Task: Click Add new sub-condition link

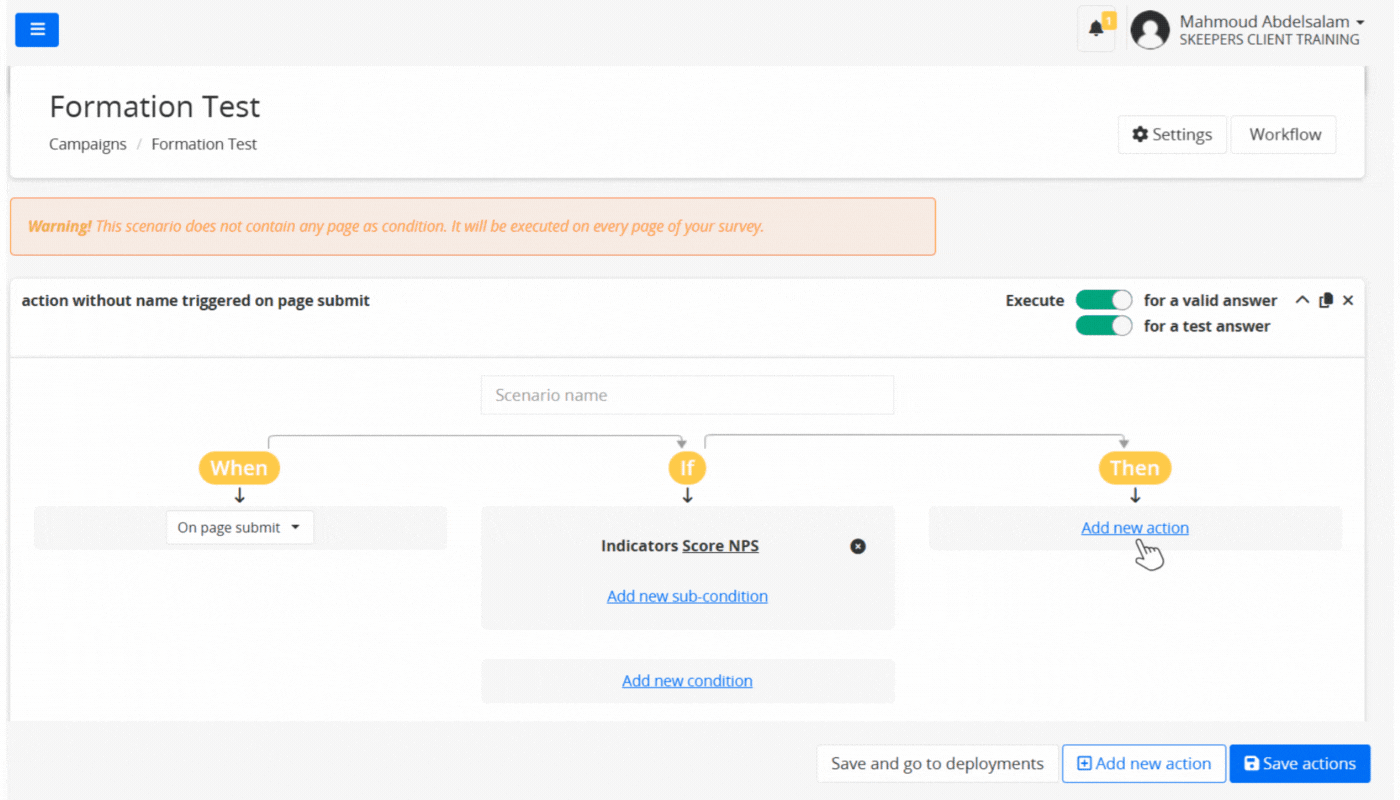Action: click(x=687, y=596)
